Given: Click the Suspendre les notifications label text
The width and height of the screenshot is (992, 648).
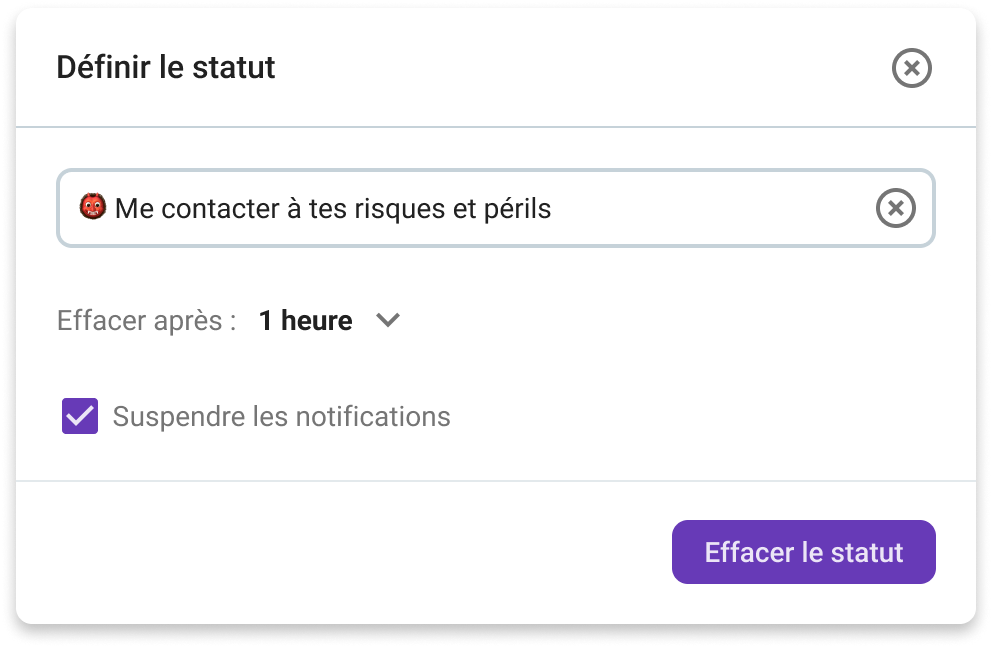Looking at the screenshot, I should tap(282, 415).
